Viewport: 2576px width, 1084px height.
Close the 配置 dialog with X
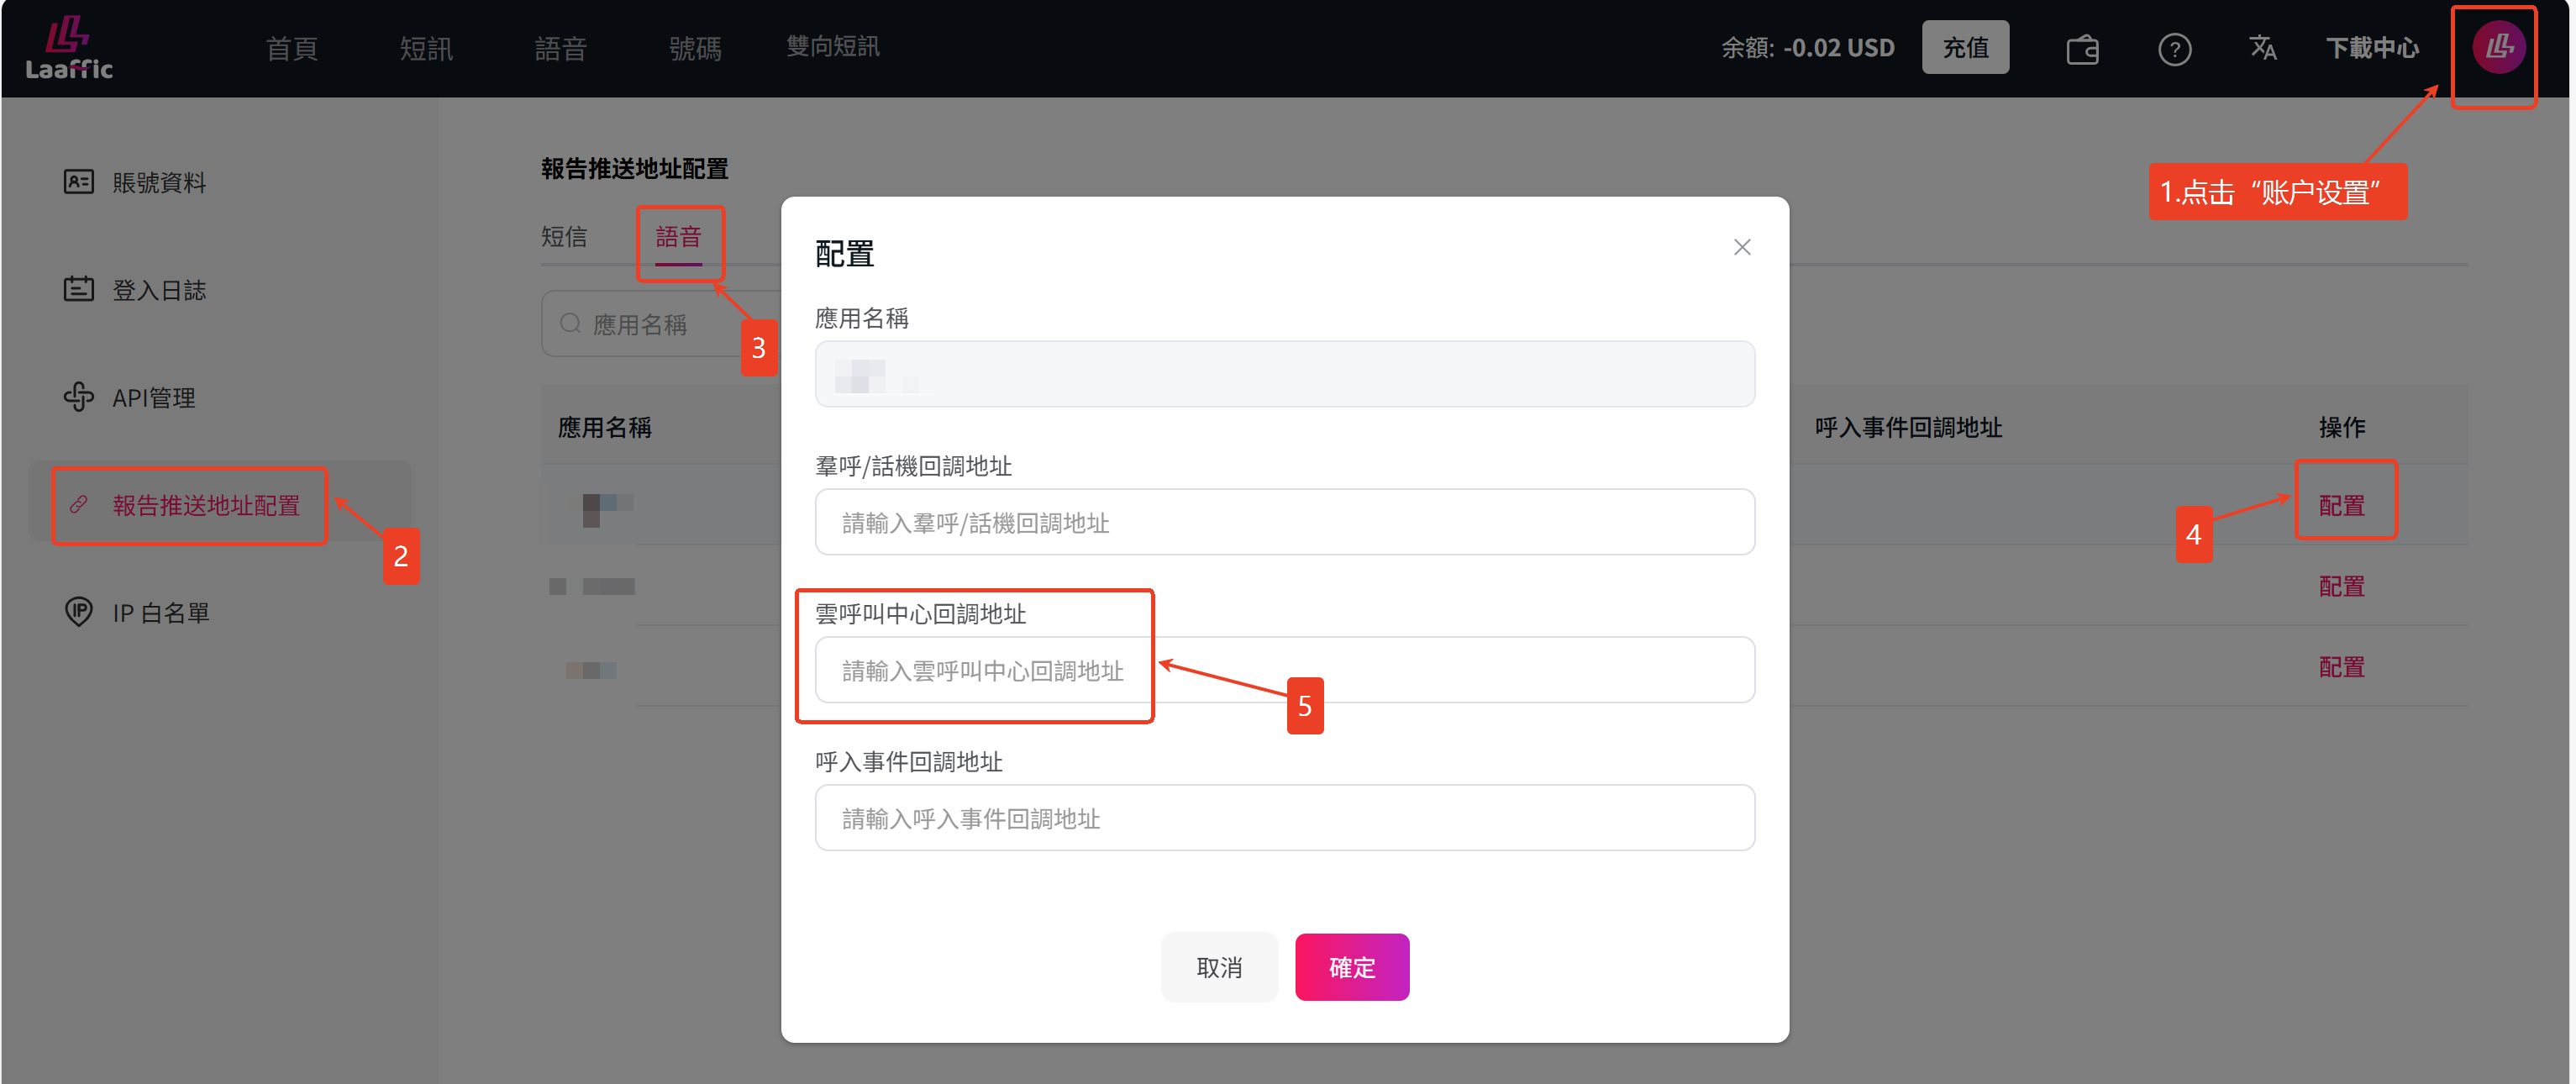tap(1742, 247)
